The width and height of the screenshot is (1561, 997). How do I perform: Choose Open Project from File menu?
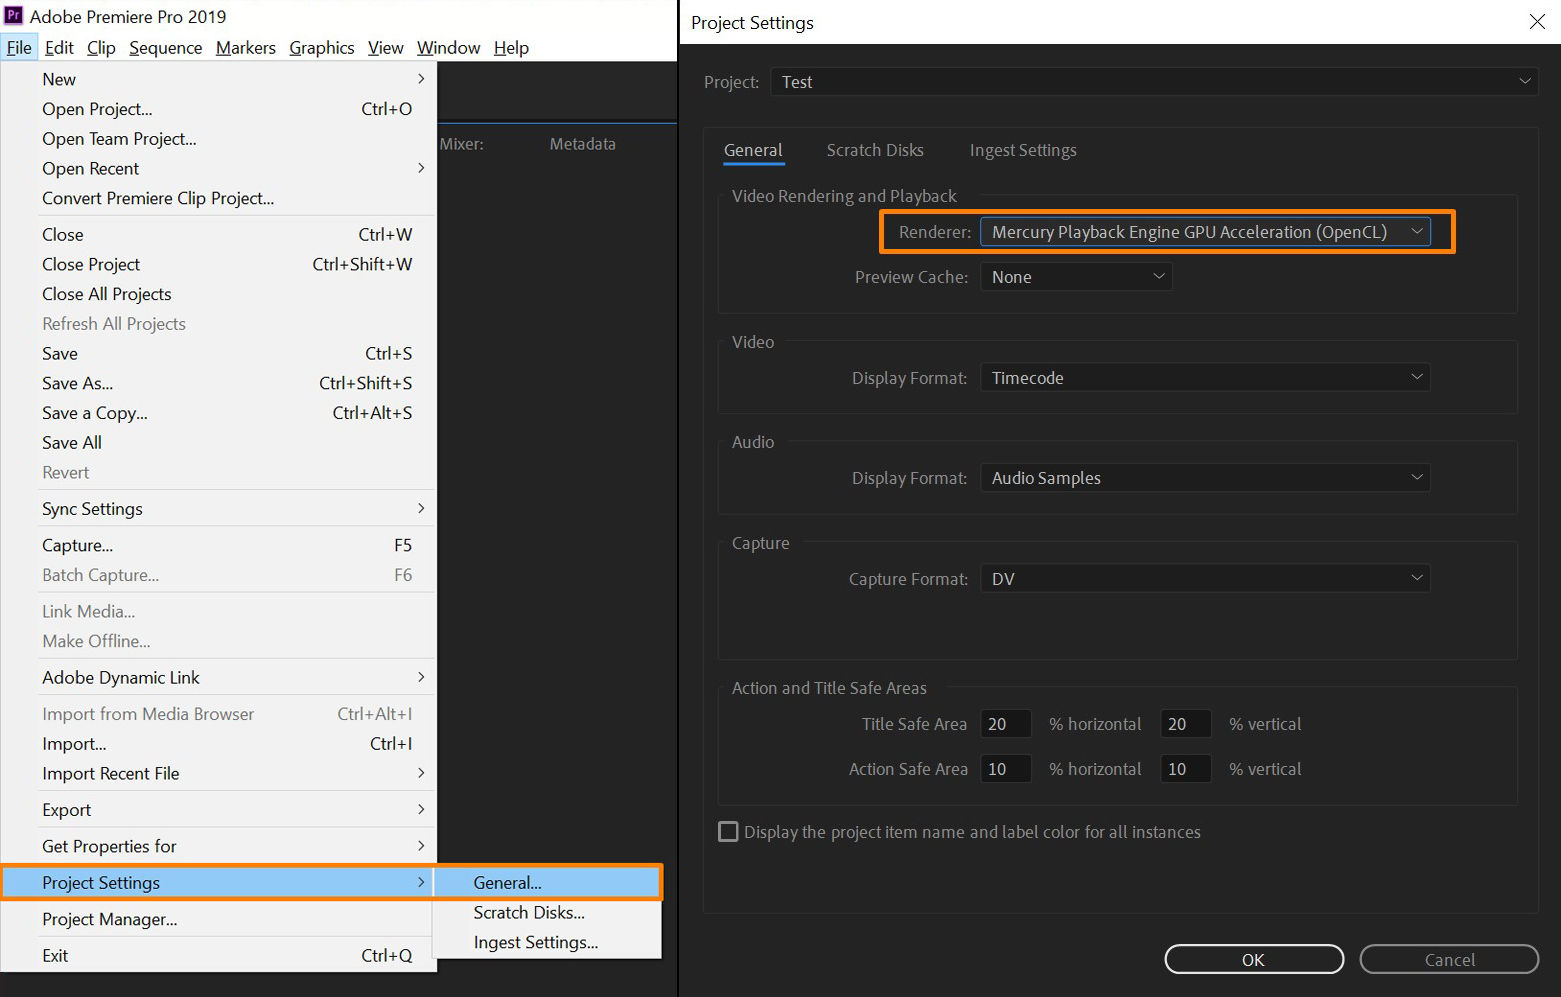pos(218,109)
